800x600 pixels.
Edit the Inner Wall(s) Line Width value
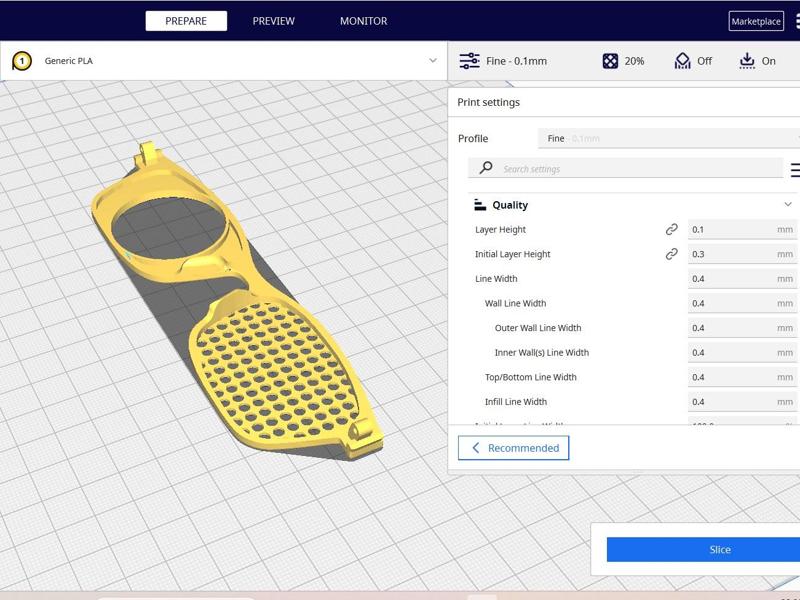point(742,353)
